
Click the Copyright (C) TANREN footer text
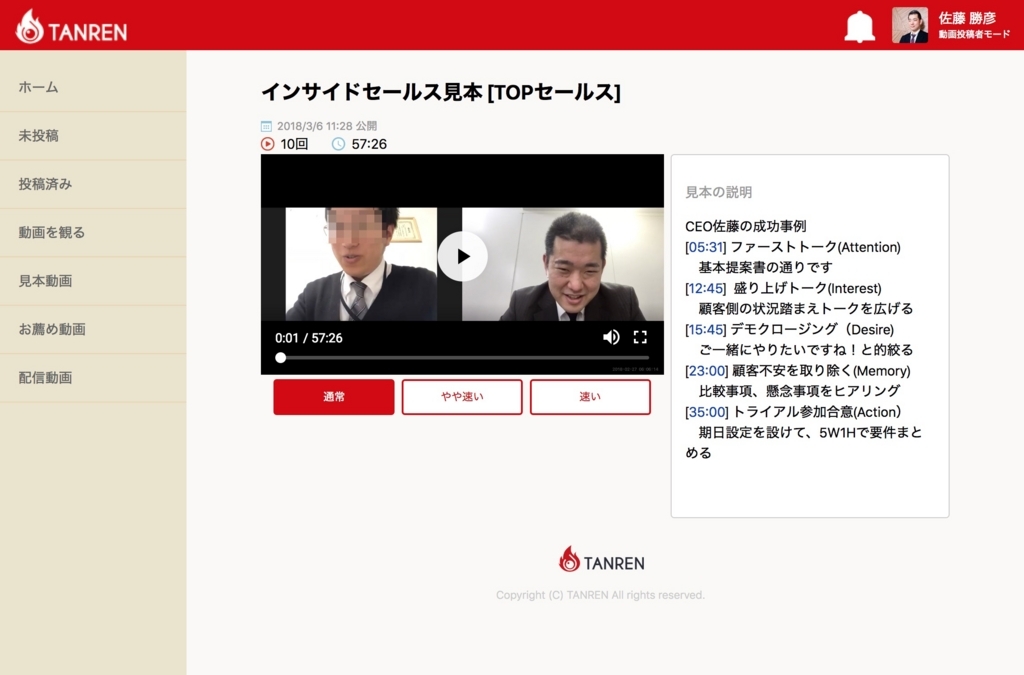point(600,595)
